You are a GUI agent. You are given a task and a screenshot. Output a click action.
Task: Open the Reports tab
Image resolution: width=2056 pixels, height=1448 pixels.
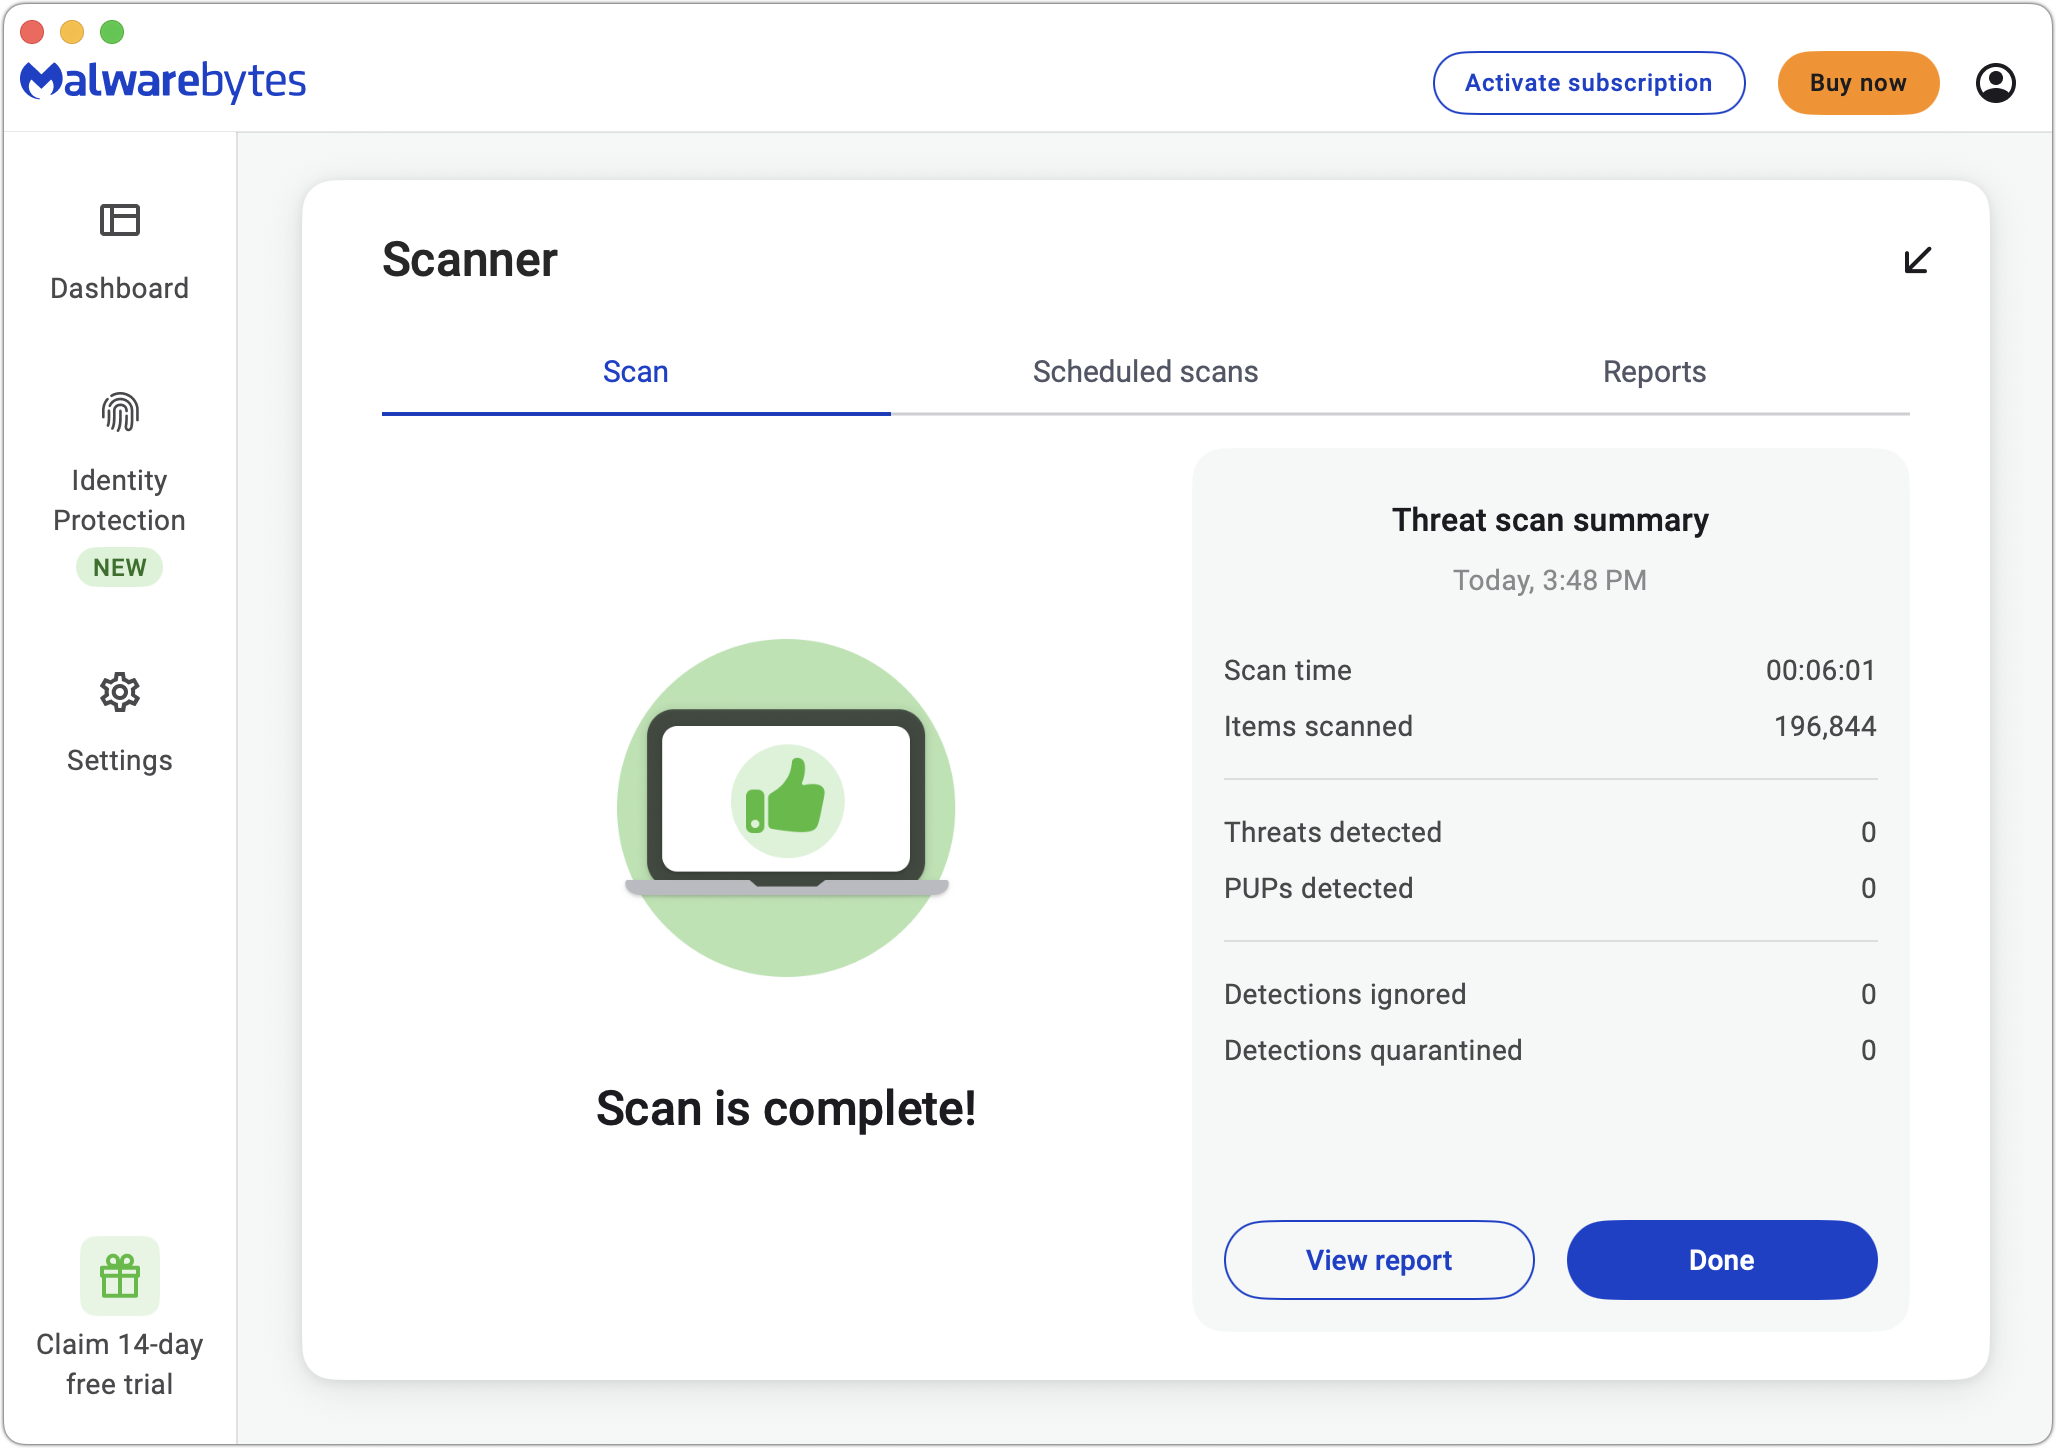pyautogui.click(x=1654, y=372)
